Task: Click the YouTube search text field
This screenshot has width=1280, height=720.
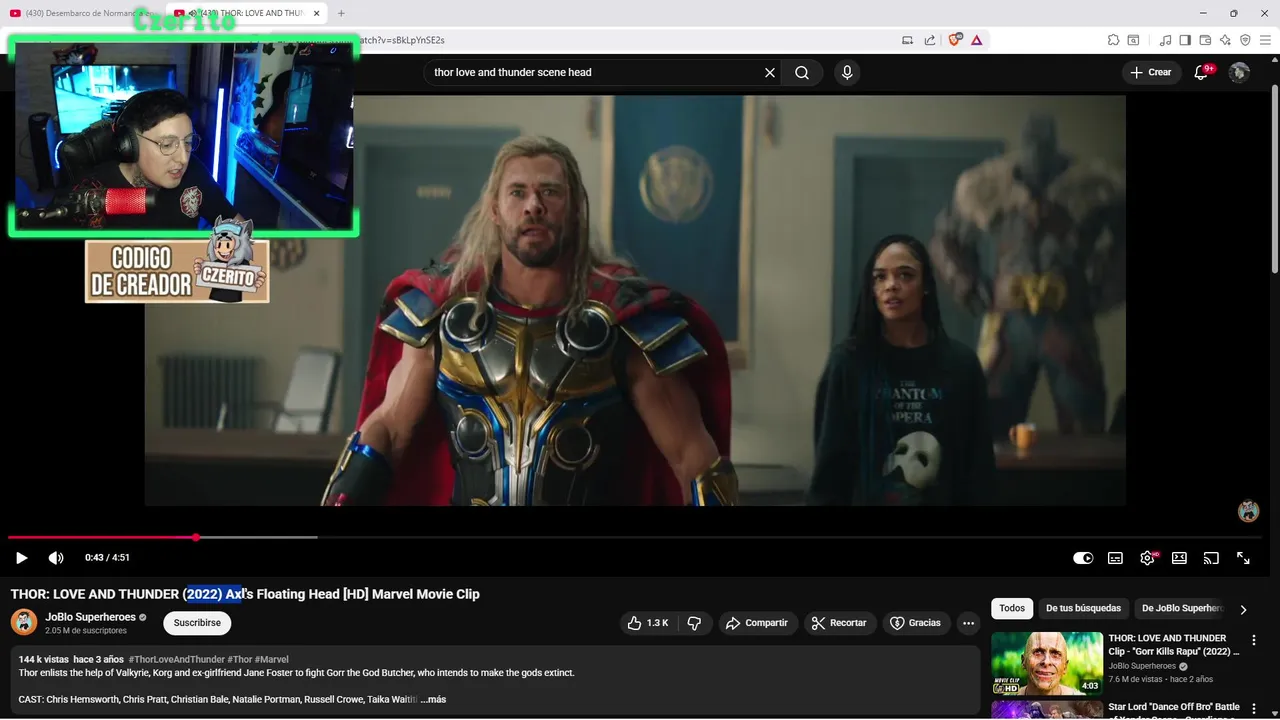Action: [595, 72]
